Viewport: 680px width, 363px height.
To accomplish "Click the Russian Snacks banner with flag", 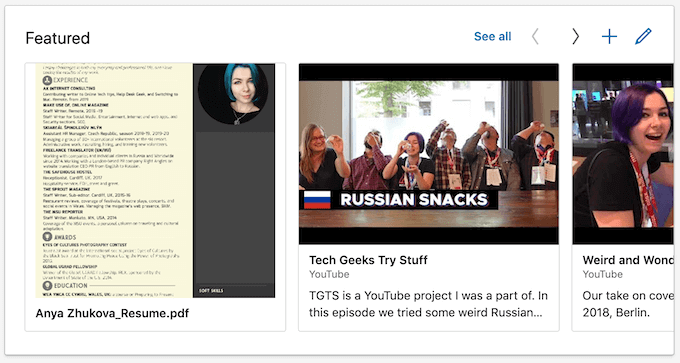I will pos(398,200).
